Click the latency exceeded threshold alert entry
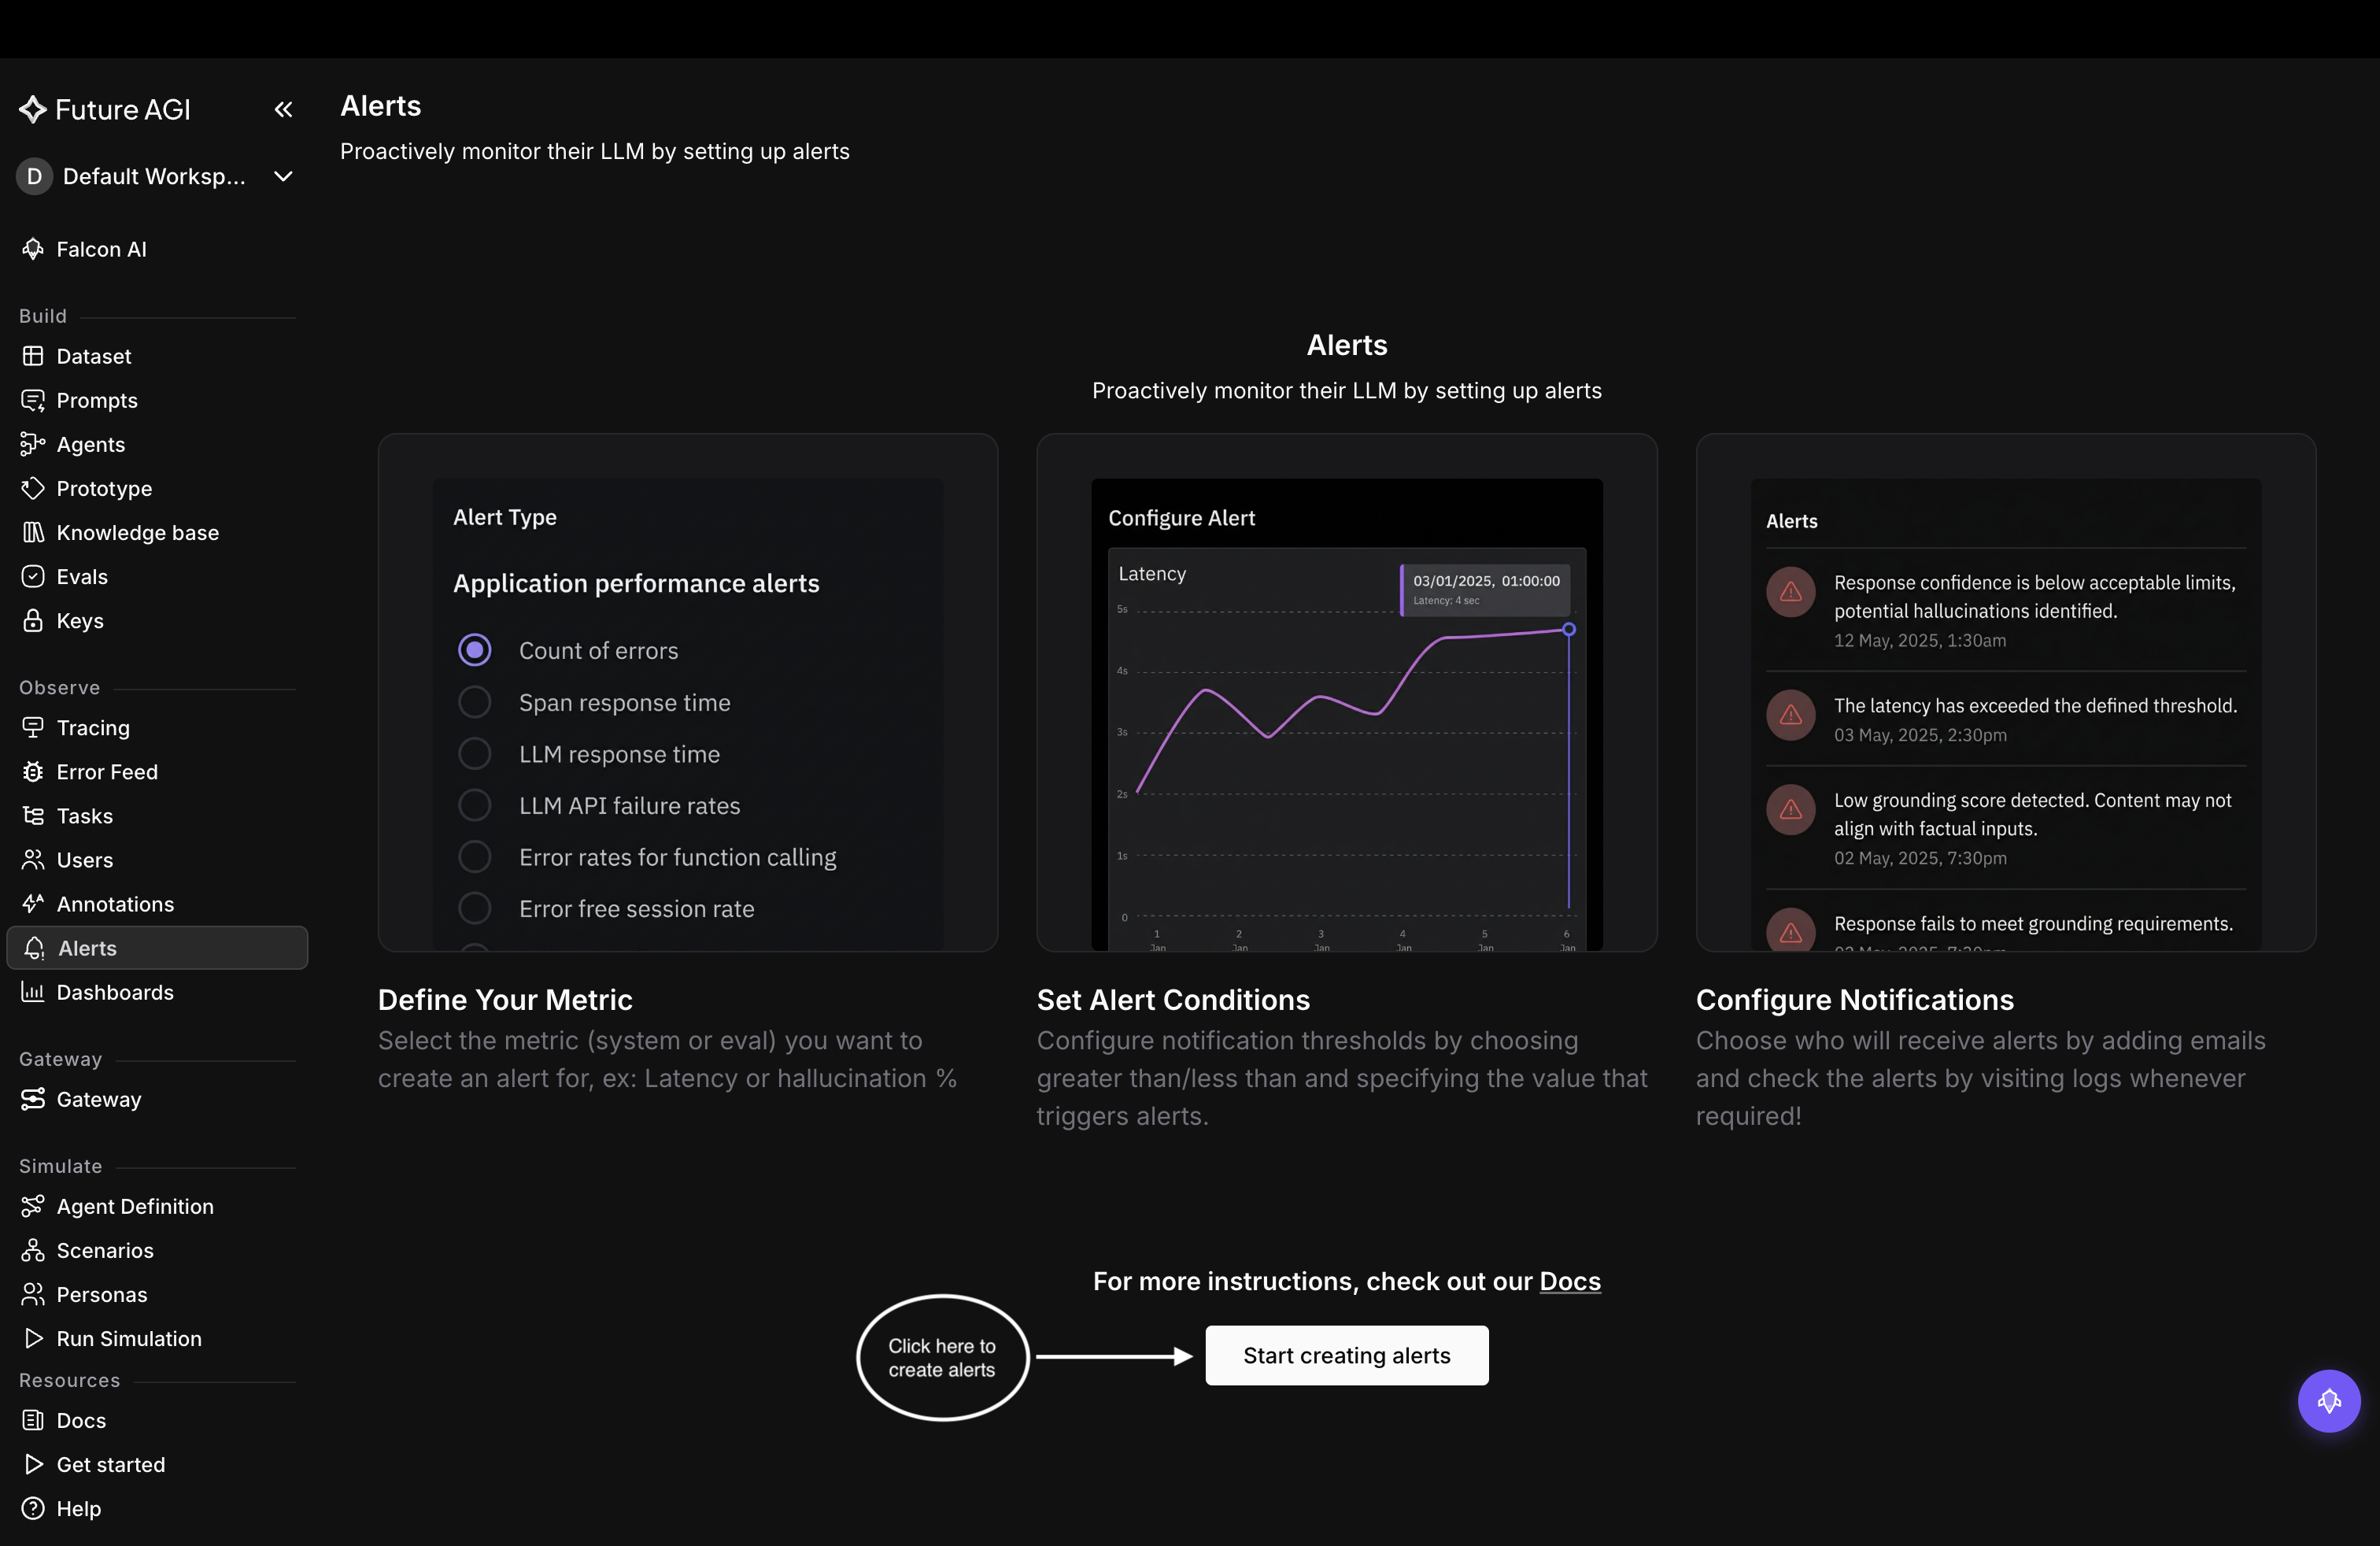Image resolution: width=2380 pixels, height=1546 pixels. (x=2005, y=718)
